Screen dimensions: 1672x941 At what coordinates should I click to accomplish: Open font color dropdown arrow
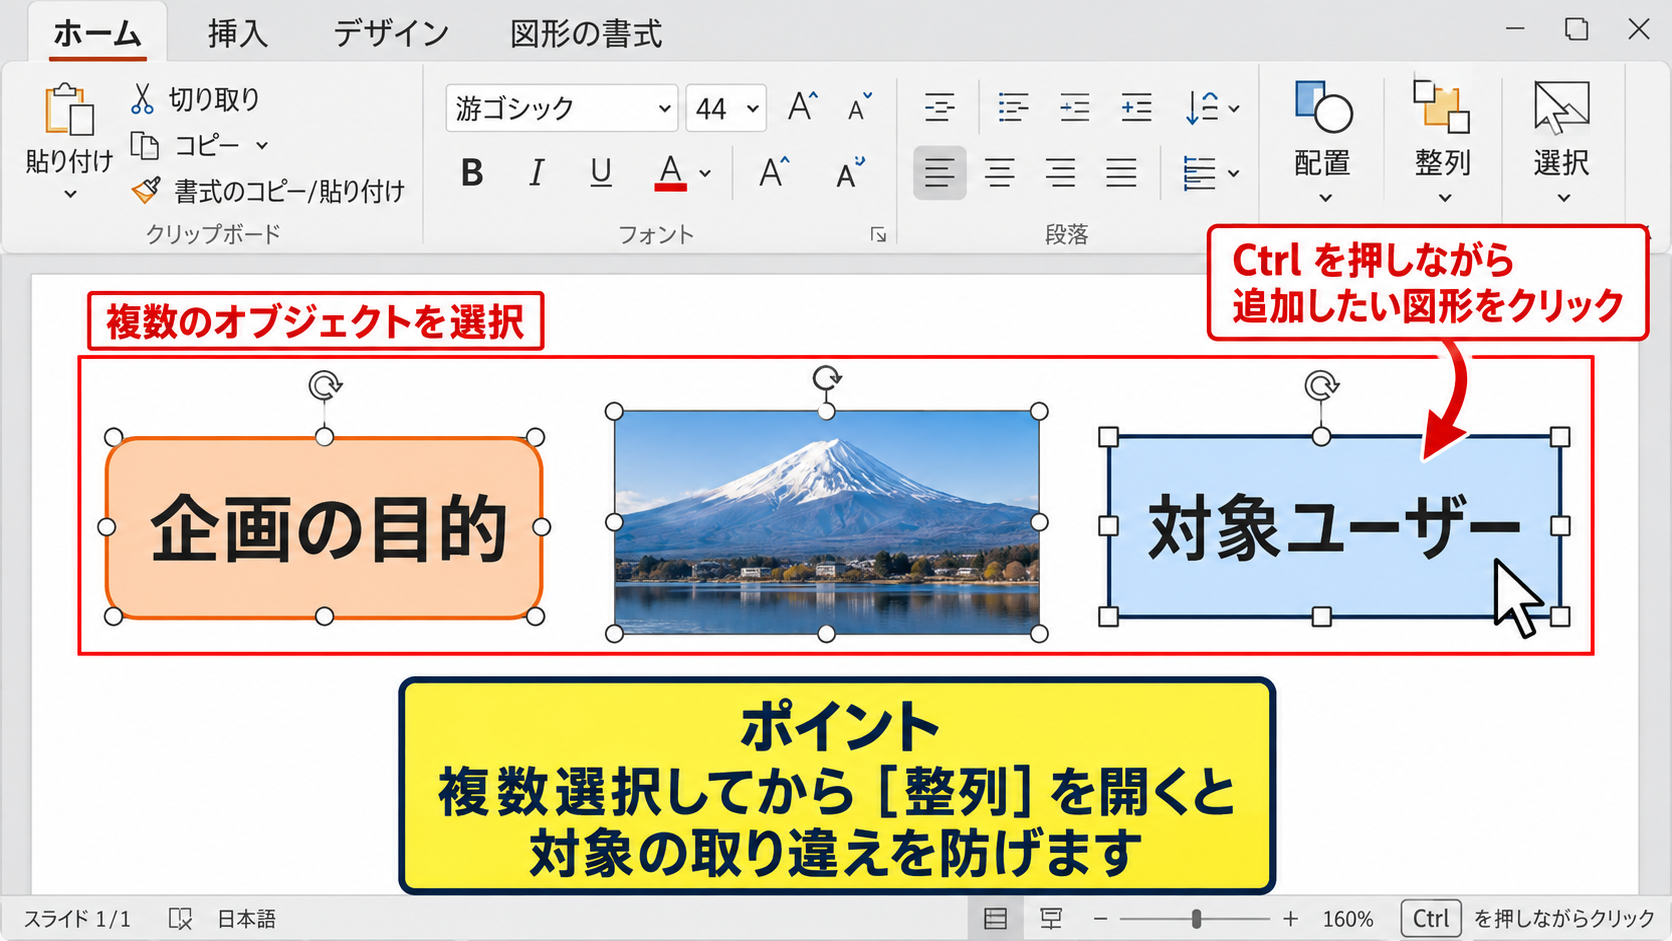click(705, 174)
